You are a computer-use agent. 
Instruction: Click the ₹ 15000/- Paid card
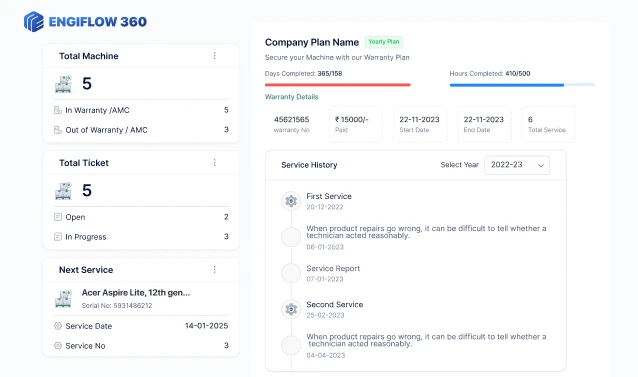[356, 124]
